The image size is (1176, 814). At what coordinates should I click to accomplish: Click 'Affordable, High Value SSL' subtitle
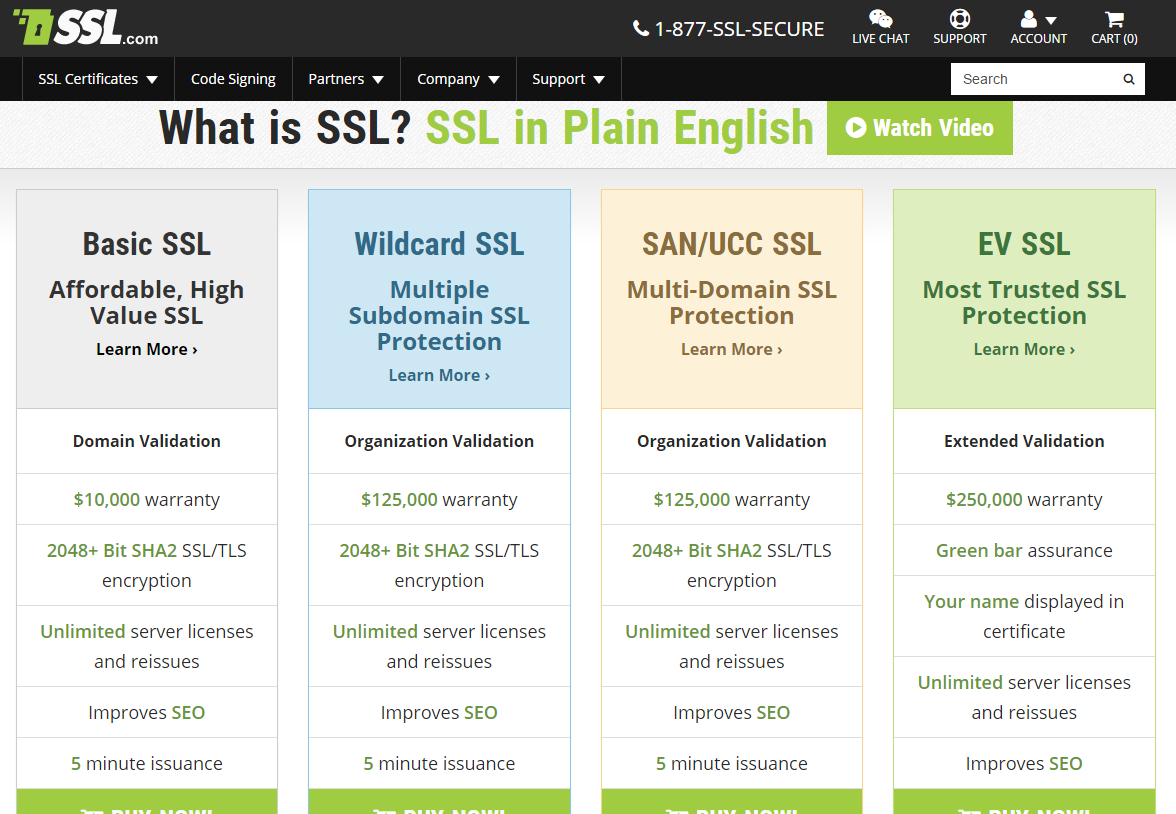pos(147,302)
